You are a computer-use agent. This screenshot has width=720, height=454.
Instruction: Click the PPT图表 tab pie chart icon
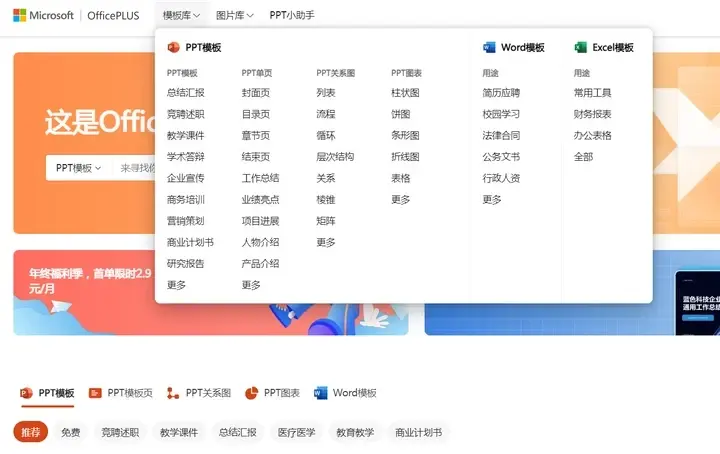[251, 393]
